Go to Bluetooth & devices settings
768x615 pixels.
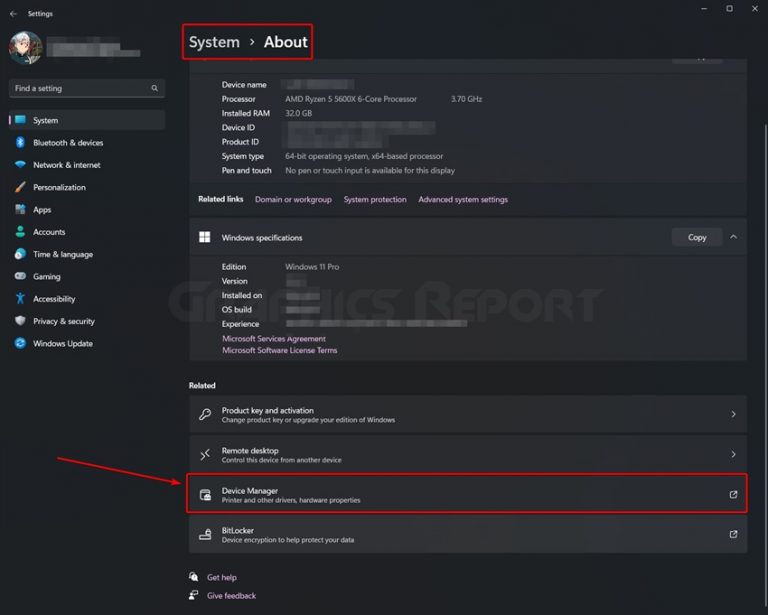pyautogui.click(x=87, y=142)
